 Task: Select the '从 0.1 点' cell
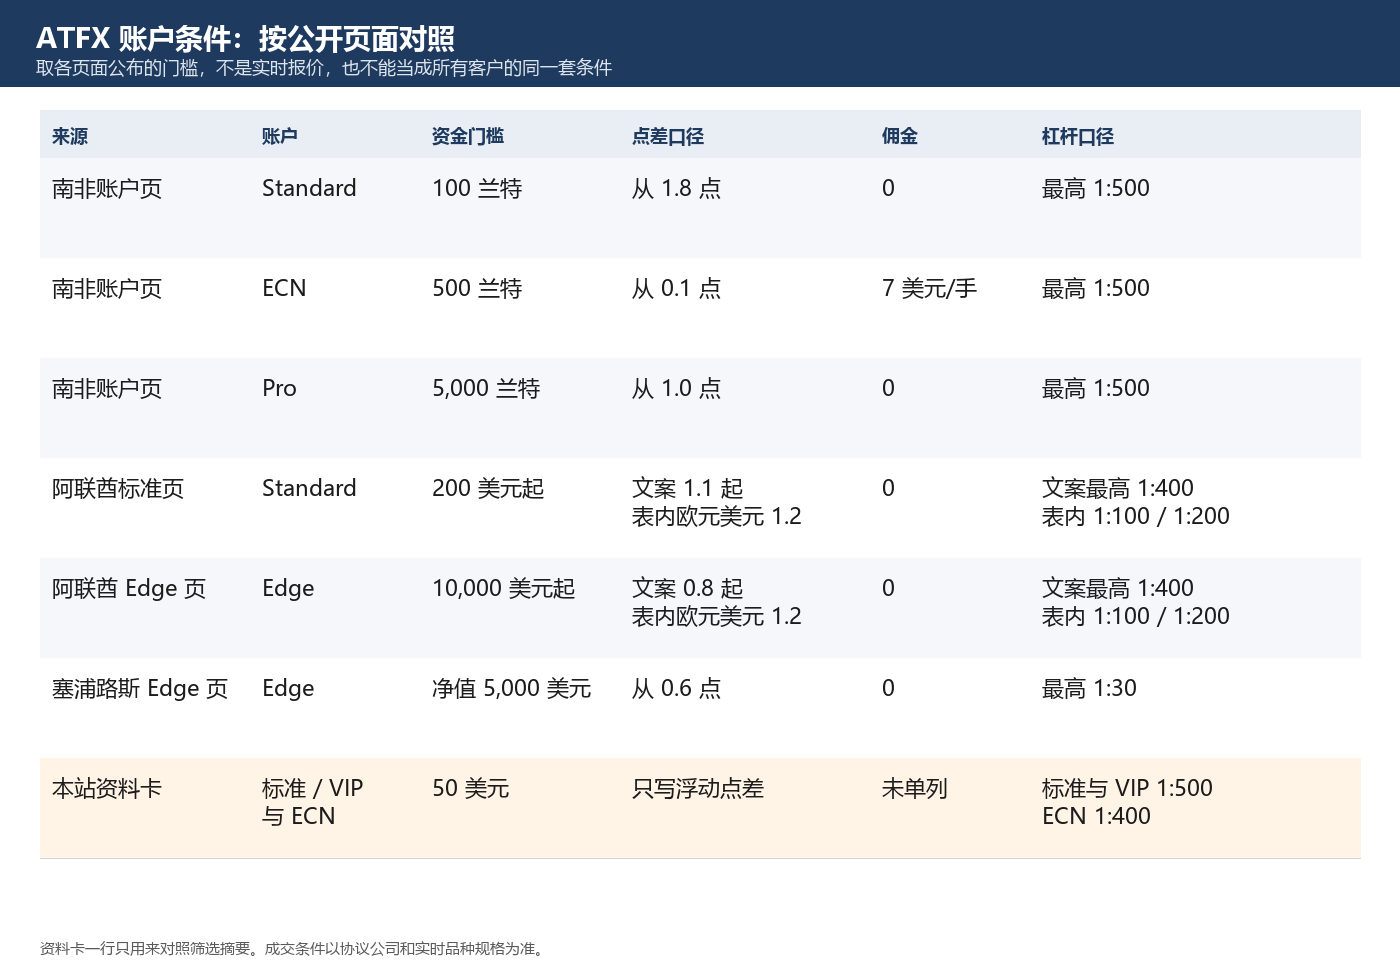[x=676, y=288]
